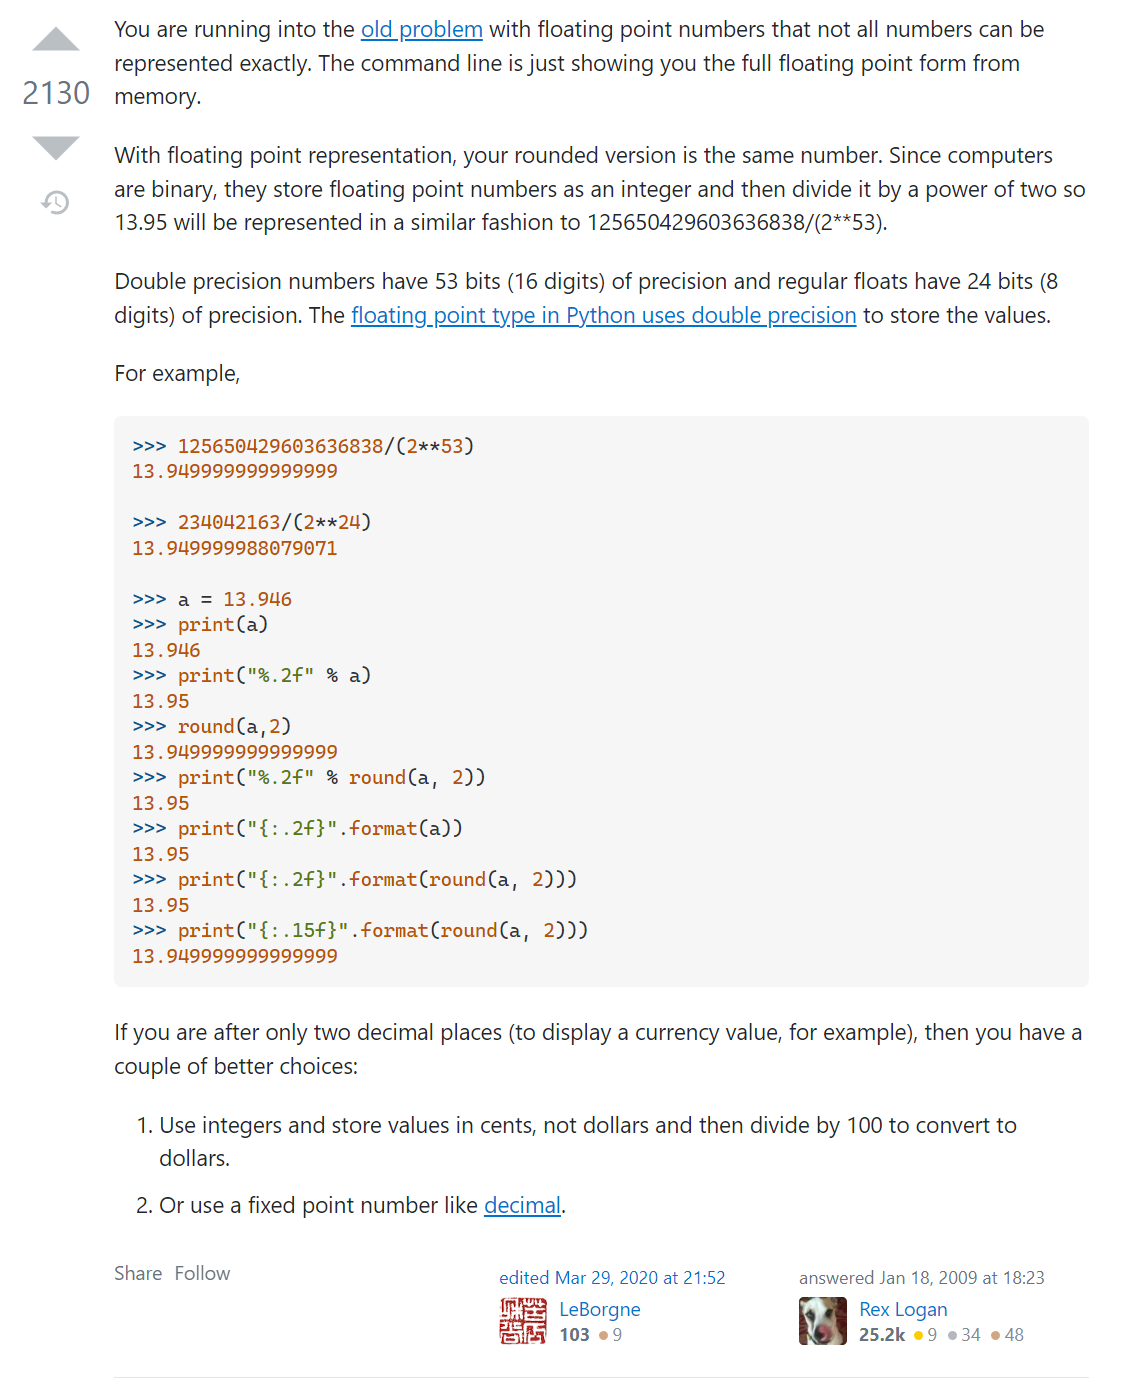Follow the "old problem" link

tap(421, 30)
